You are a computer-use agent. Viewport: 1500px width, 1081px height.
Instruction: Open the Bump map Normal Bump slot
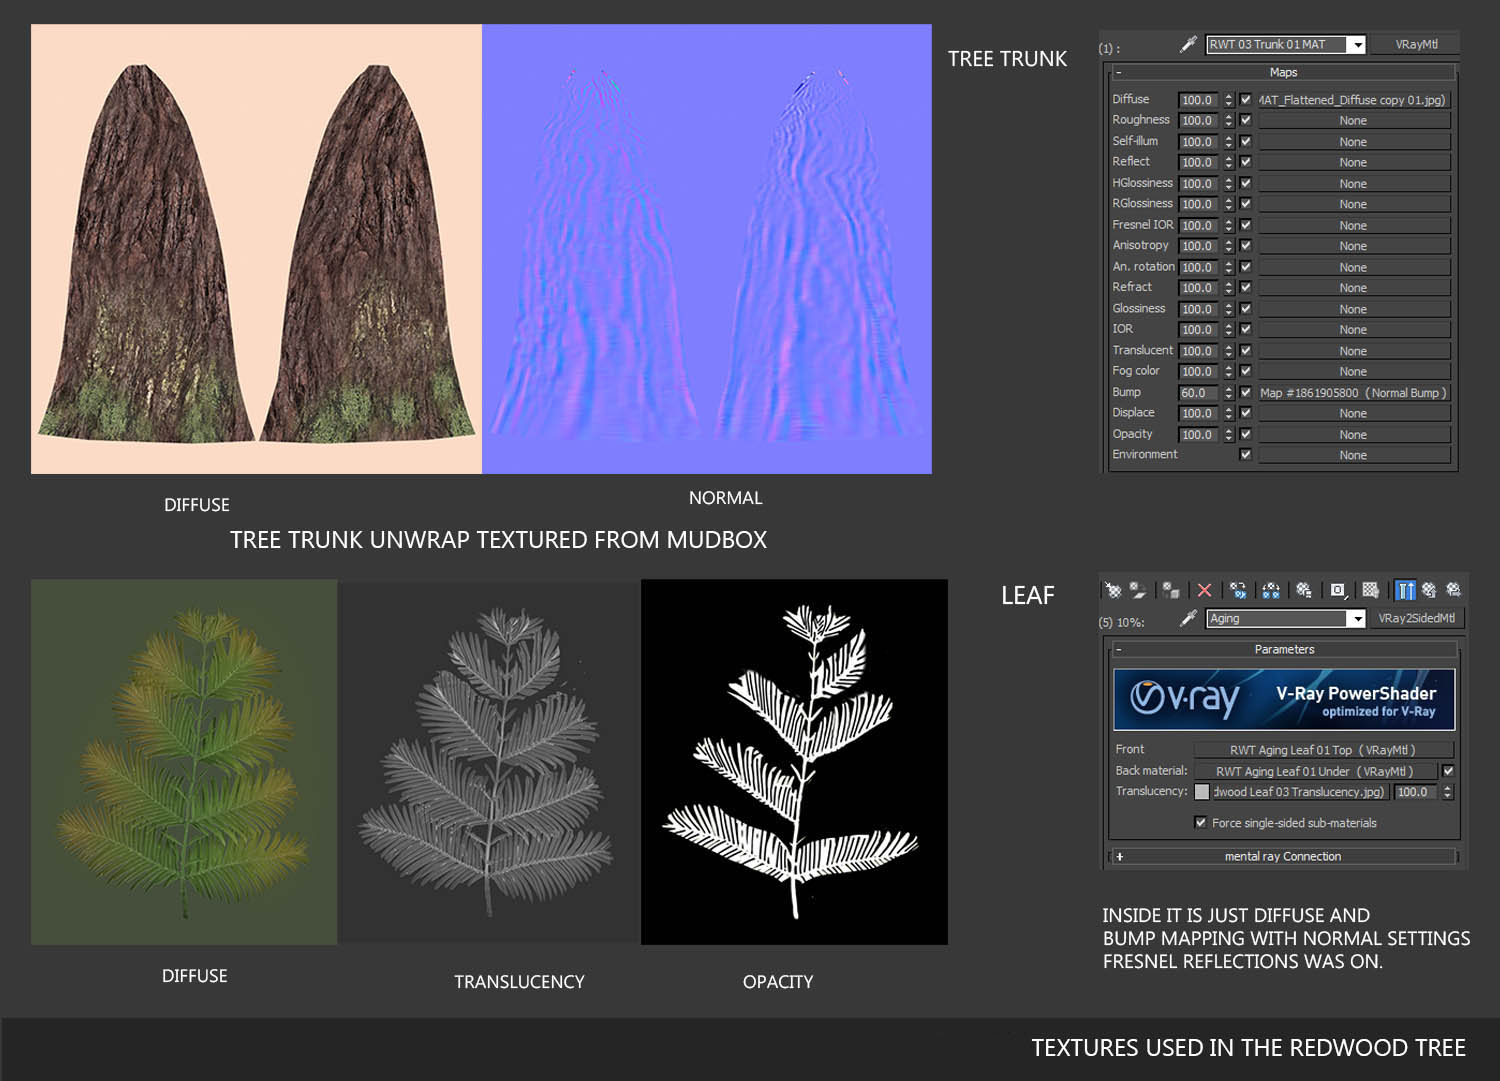(x=1353, y=393)
